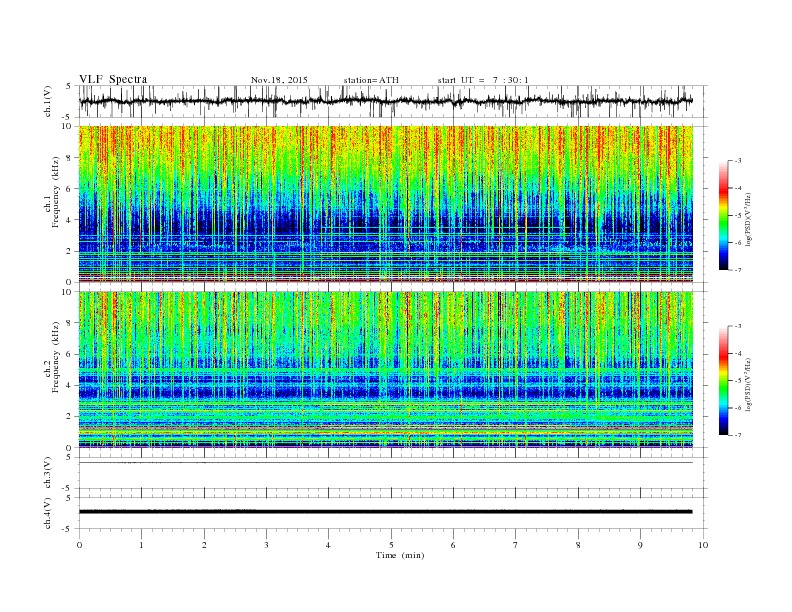Click the "start UT = 7 :30: 1" text
The width and height of the screenshot is (792, 612).
click(483, 80)
